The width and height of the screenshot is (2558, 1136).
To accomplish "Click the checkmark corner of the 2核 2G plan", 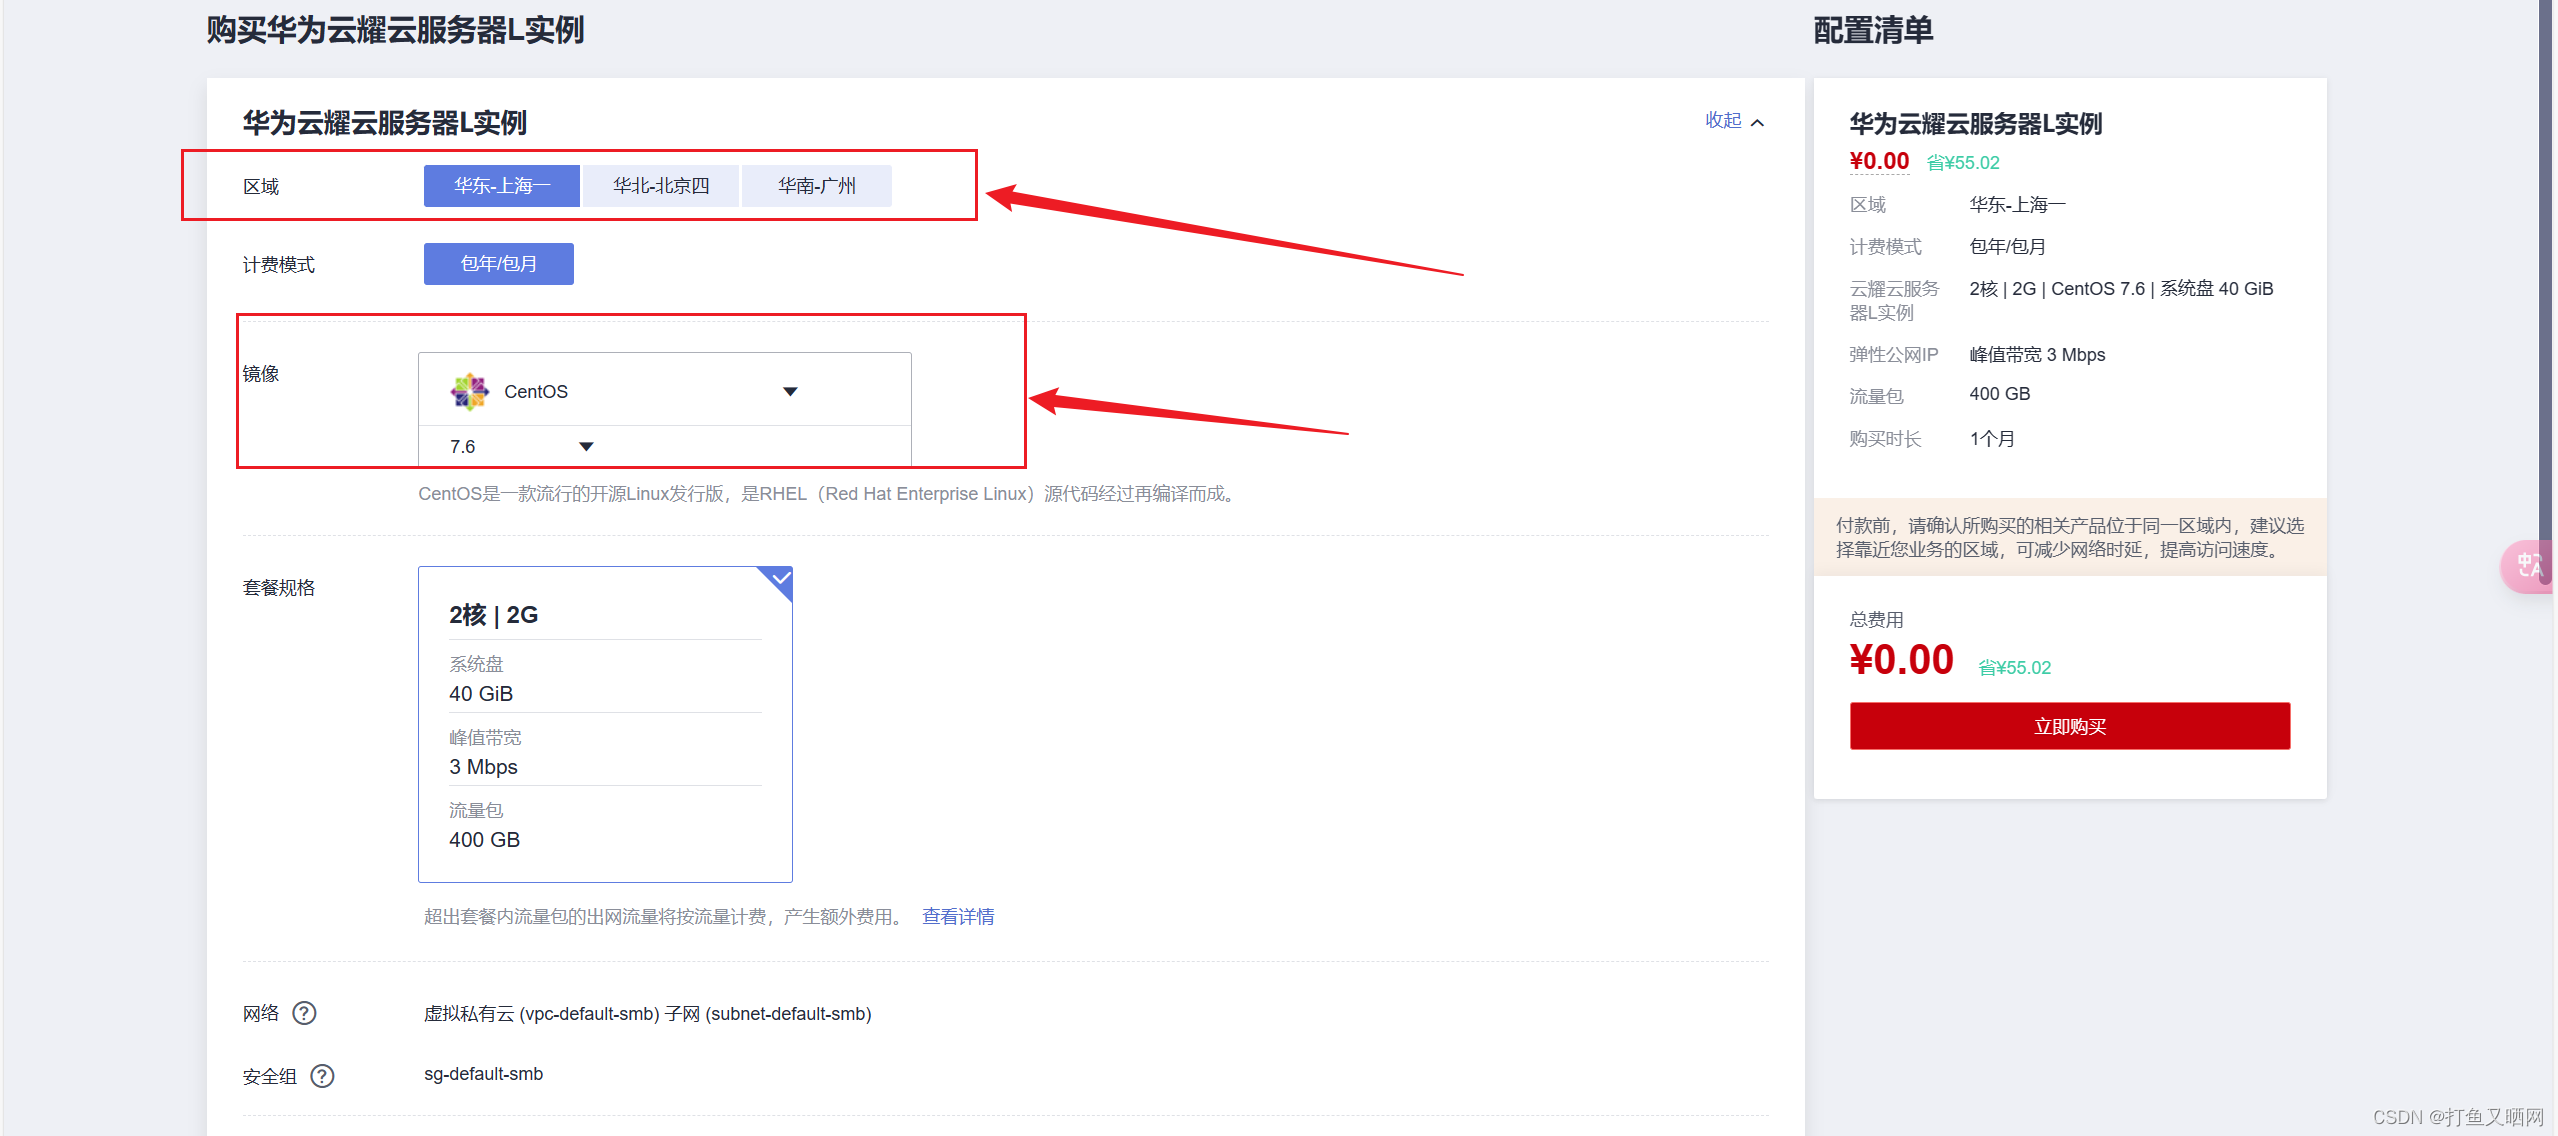I will tap(781, 579).
